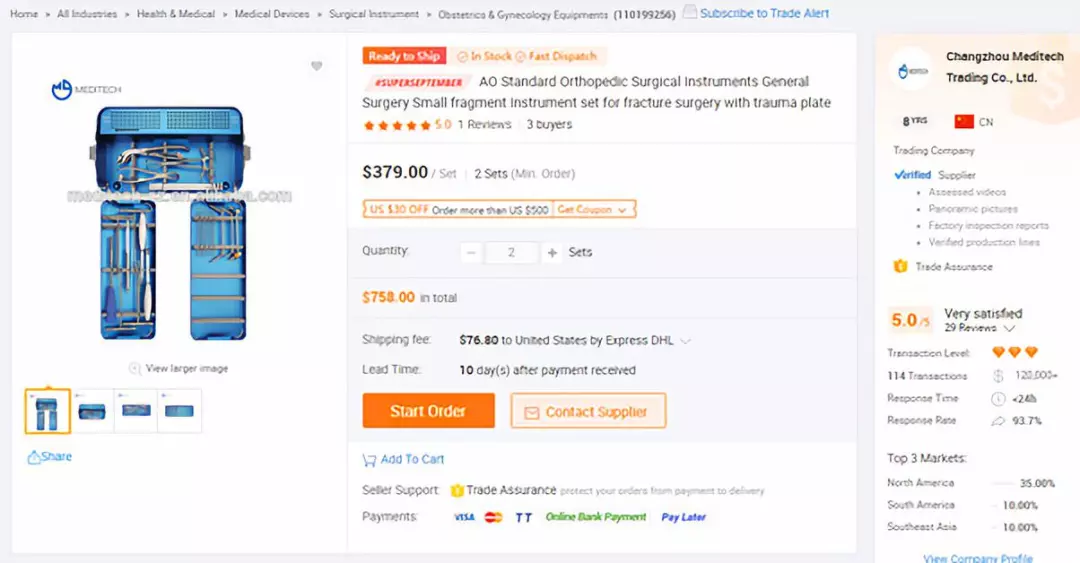Go to Surgical Instrument breadcrumb category
Image resolution: width=1080 pixels, height=563 pixels.
373,14
